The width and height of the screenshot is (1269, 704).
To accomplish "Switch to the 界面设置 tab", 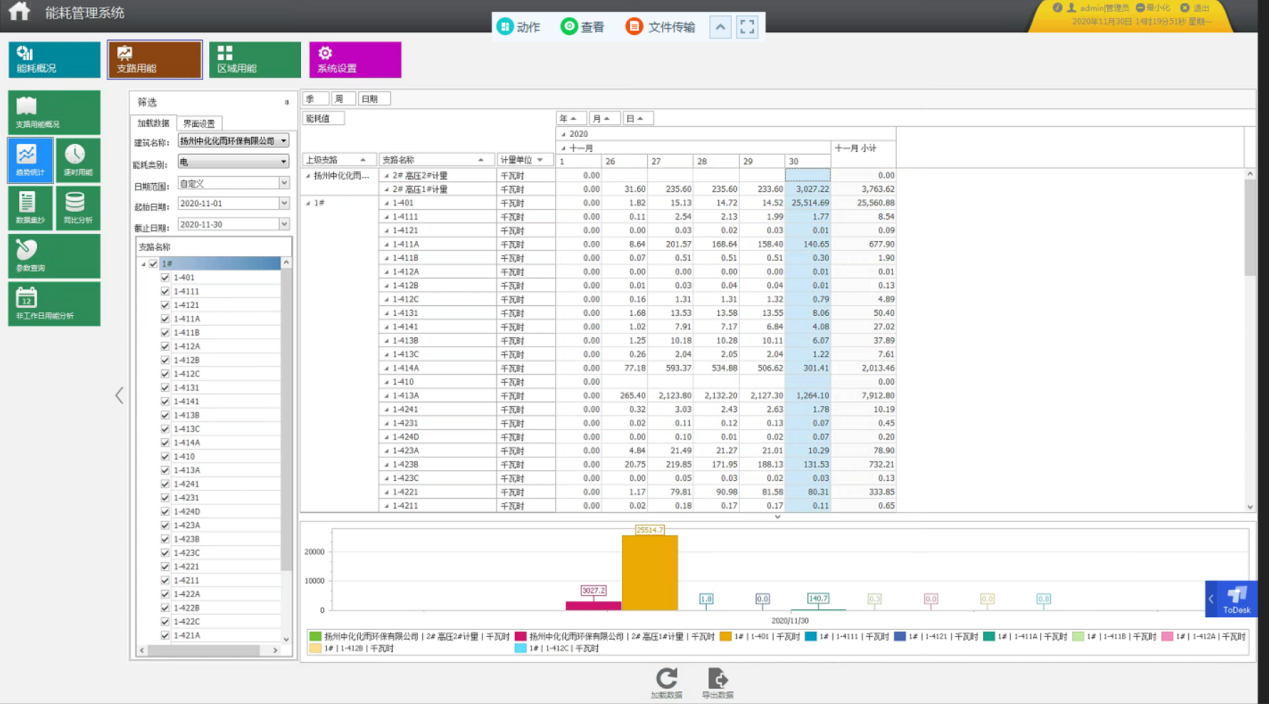I will [x=199, y=123].
